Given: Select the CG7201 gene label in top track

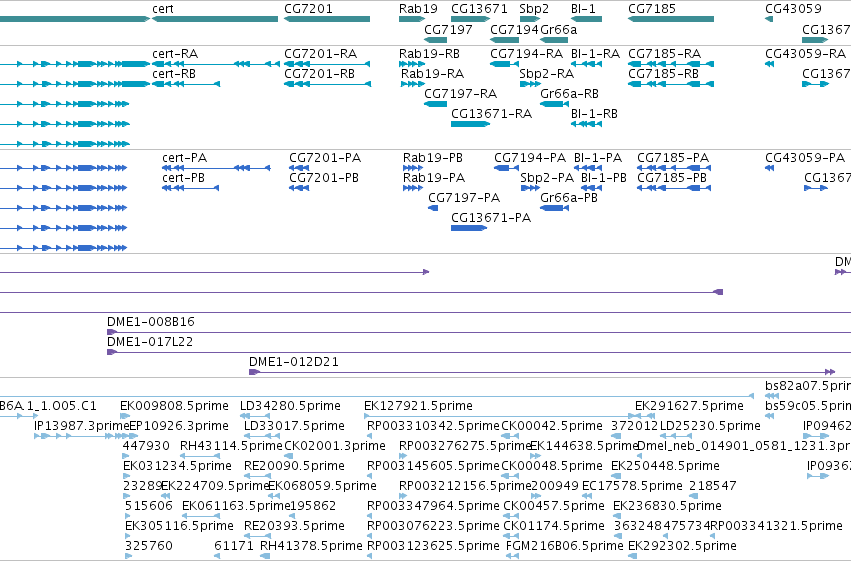Looking at the screenshot, I should (308, 9).
